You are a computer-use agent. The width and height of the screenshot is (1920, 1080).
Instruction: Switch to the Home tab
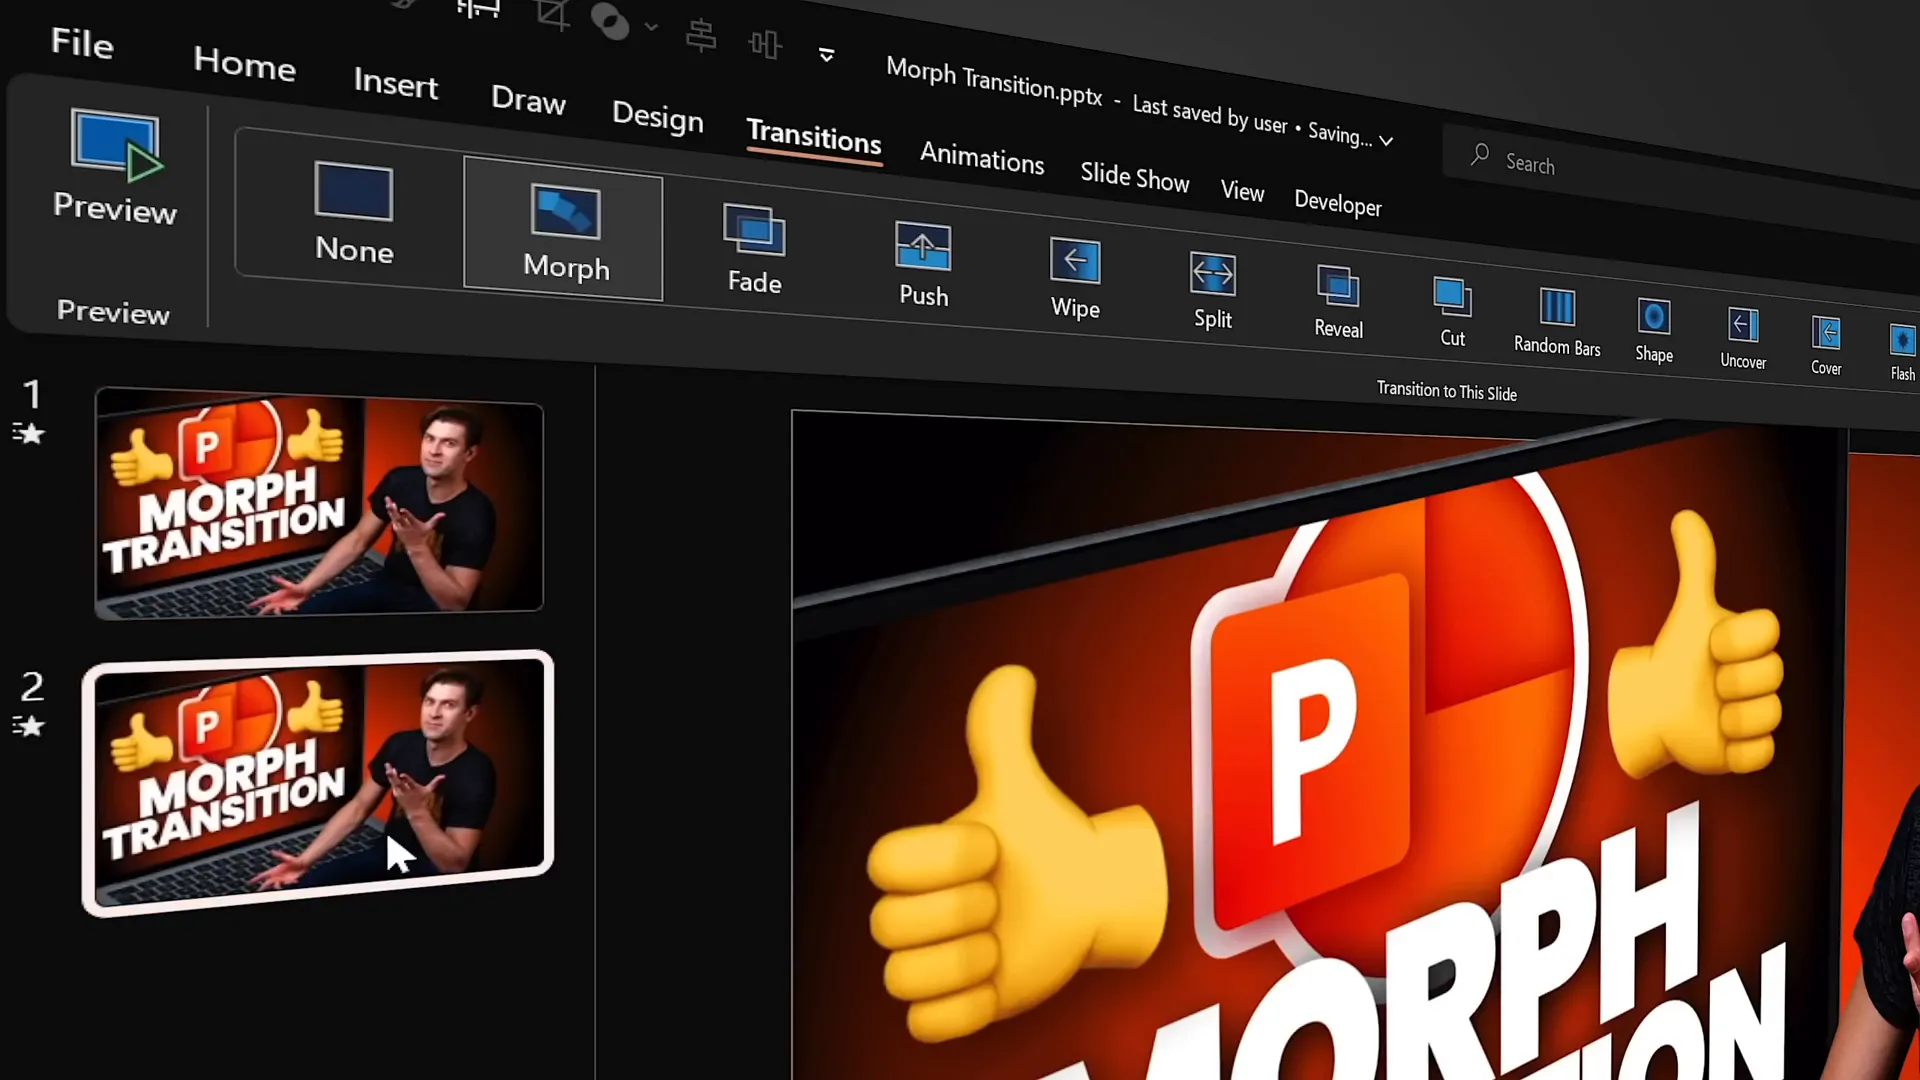(x=244, y=64)
